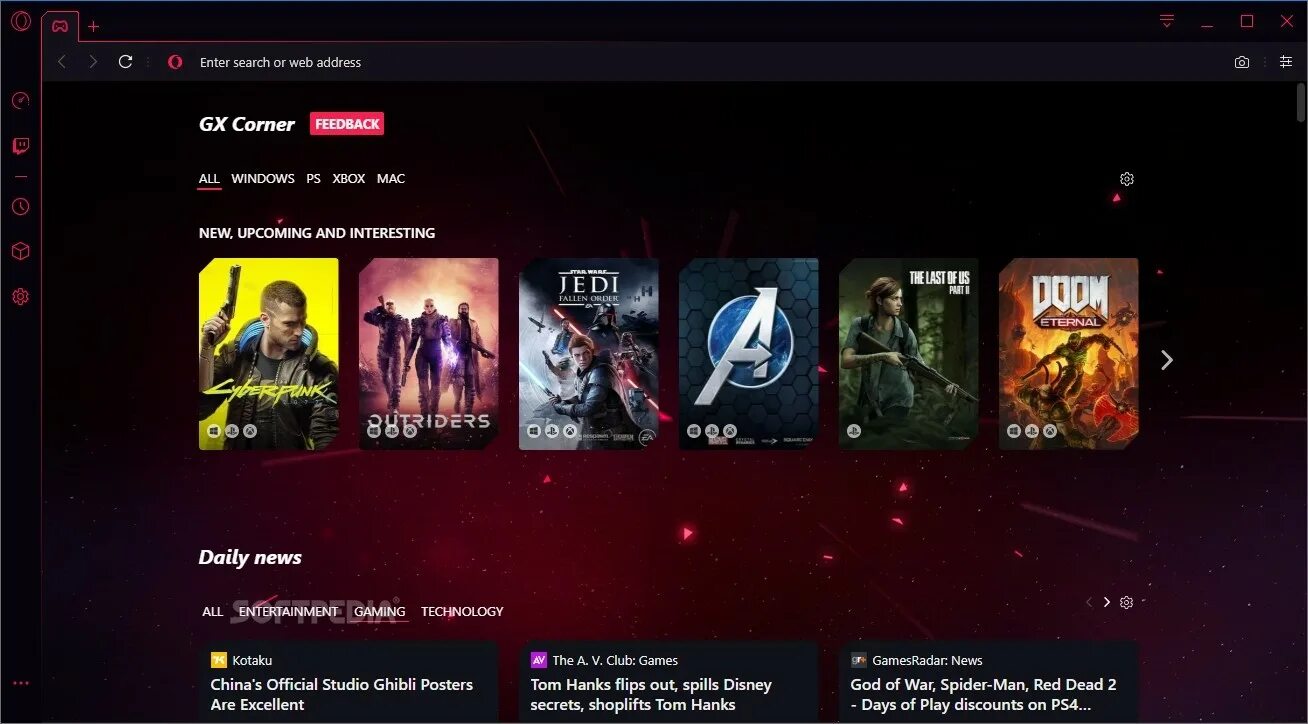
Task: Click the Daily news heading
Action: pos(250,557)
